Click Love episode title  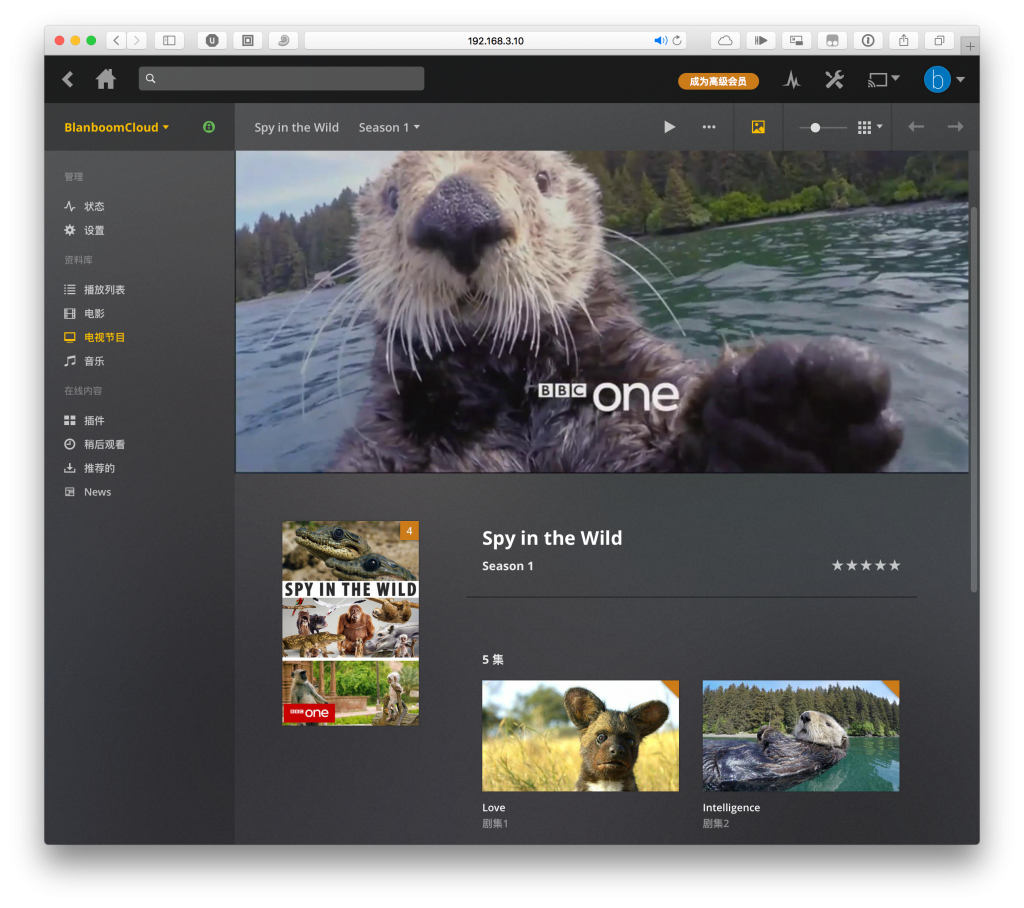coord(494,807)
